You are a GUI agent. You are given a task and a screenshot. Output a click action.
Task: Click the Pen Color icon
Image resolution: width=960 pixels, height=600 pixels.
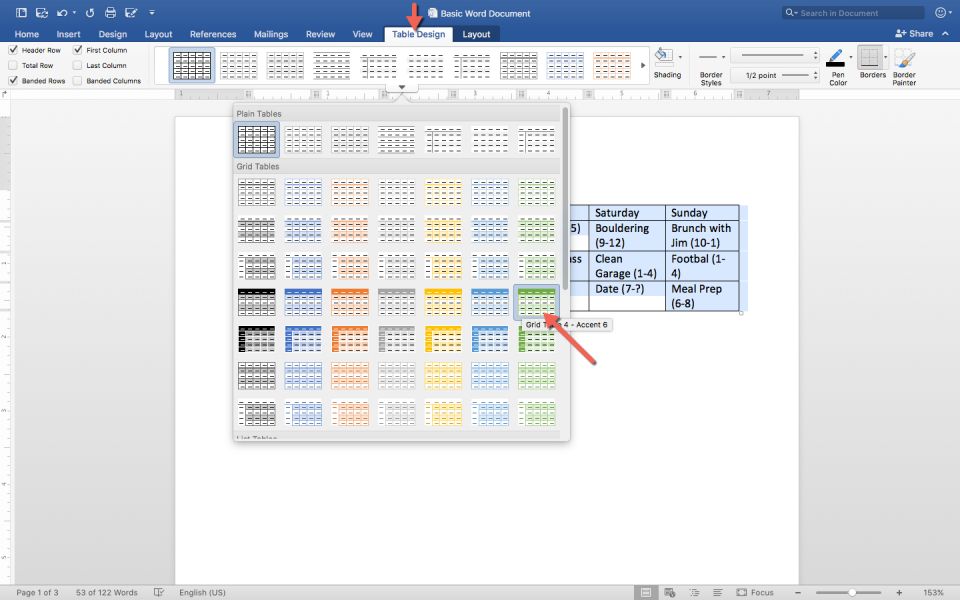coord(837,59)
